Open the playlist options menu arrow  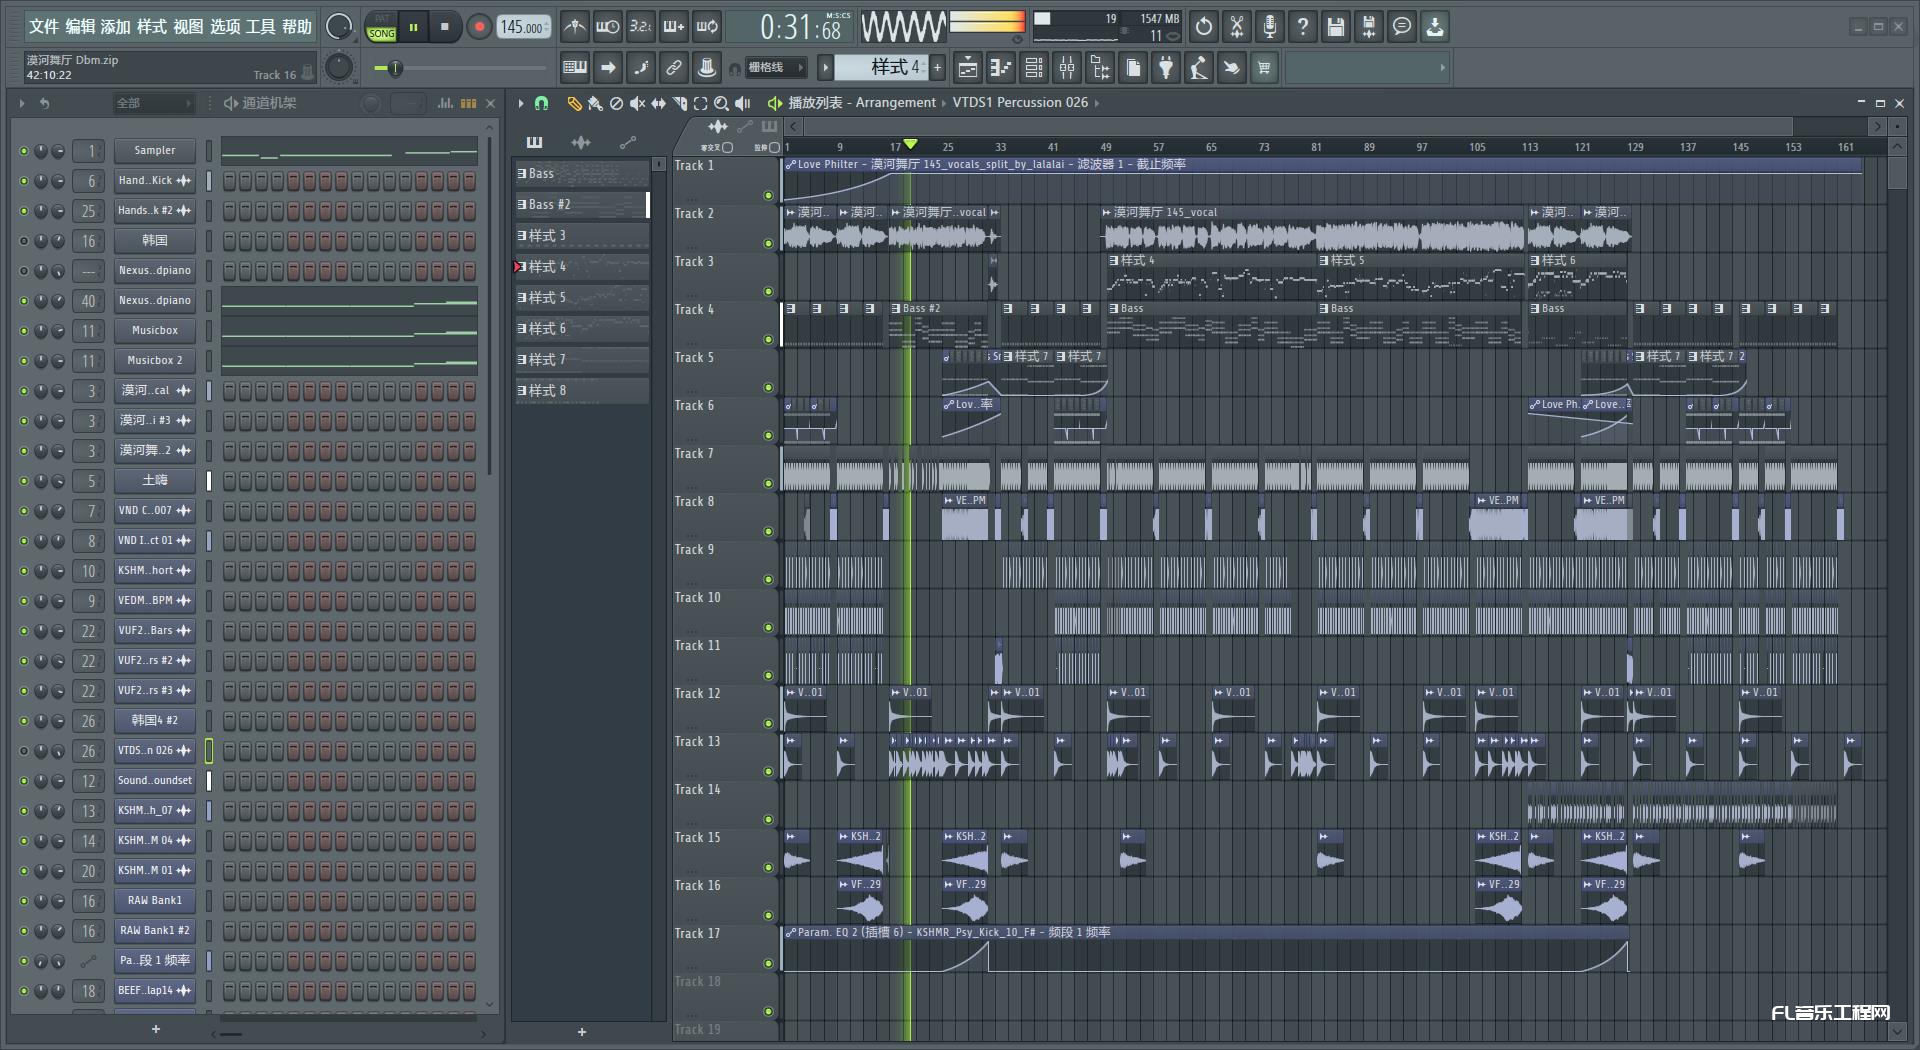pos(521,103)
